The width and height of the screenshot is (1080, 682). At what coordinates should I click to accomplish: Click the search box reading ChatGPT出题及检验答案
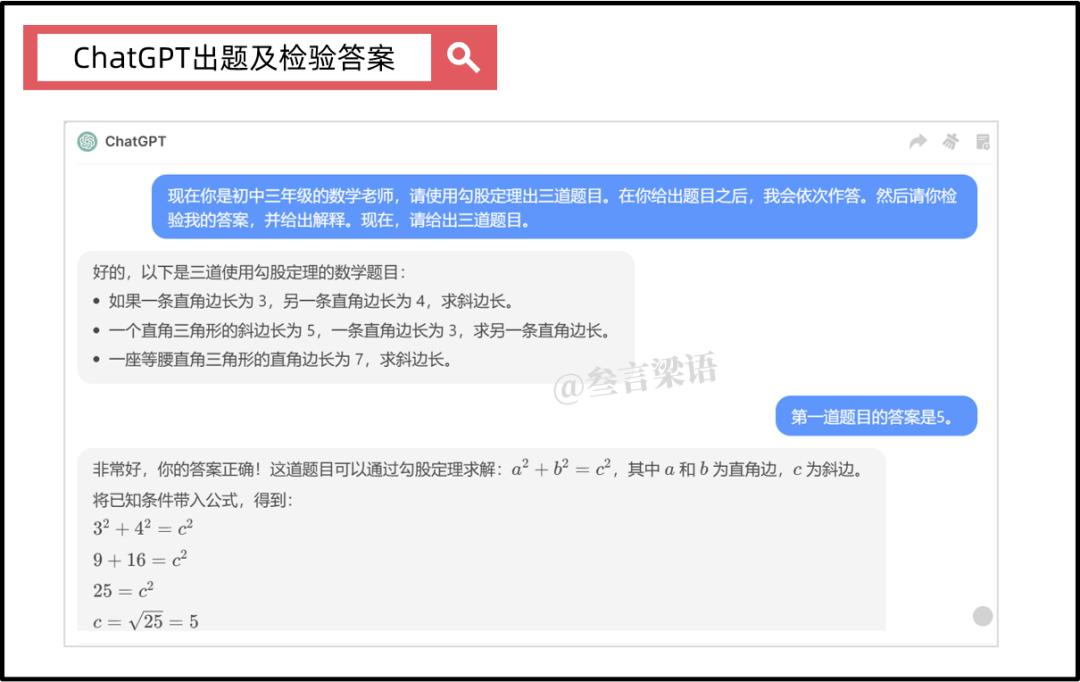point(234,58)
